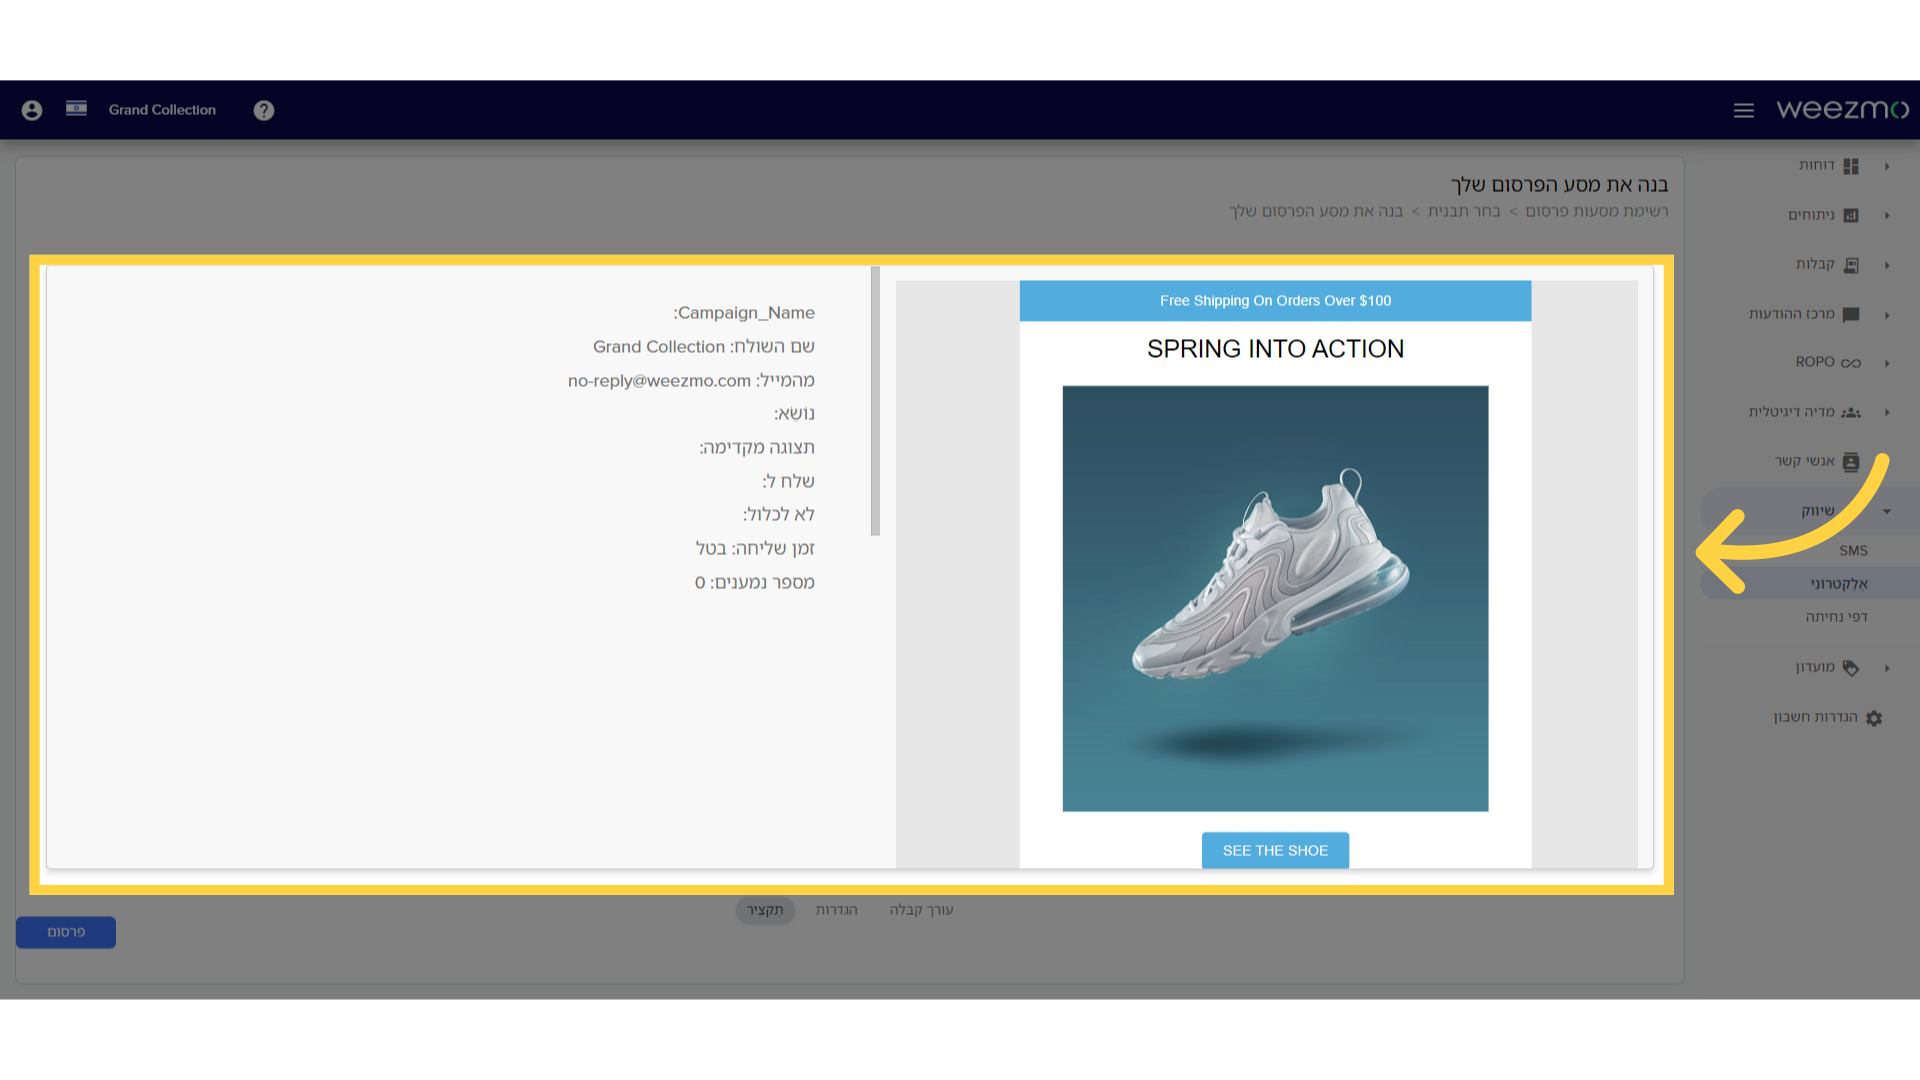This screenshot has height=1080, width=1920.
Task: Toggle the hamburger menu icon
Action: [x=1744, y=110]
